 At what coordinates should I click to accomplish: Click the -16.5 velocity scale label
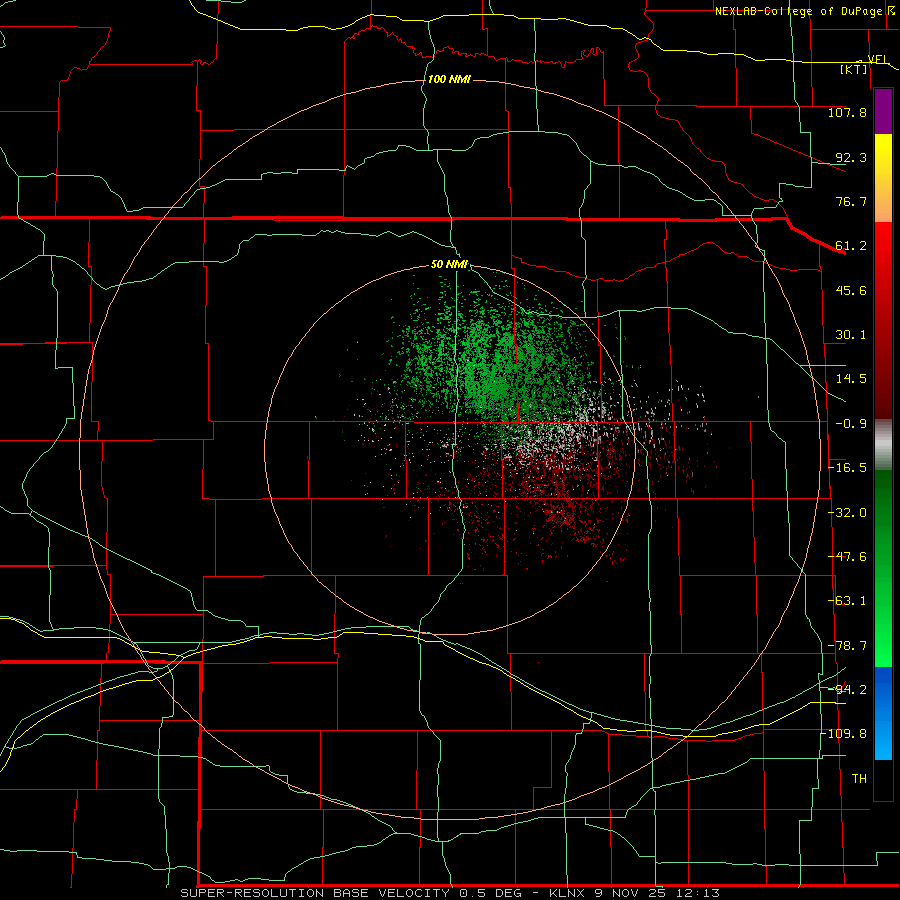[x=847, y=468]
